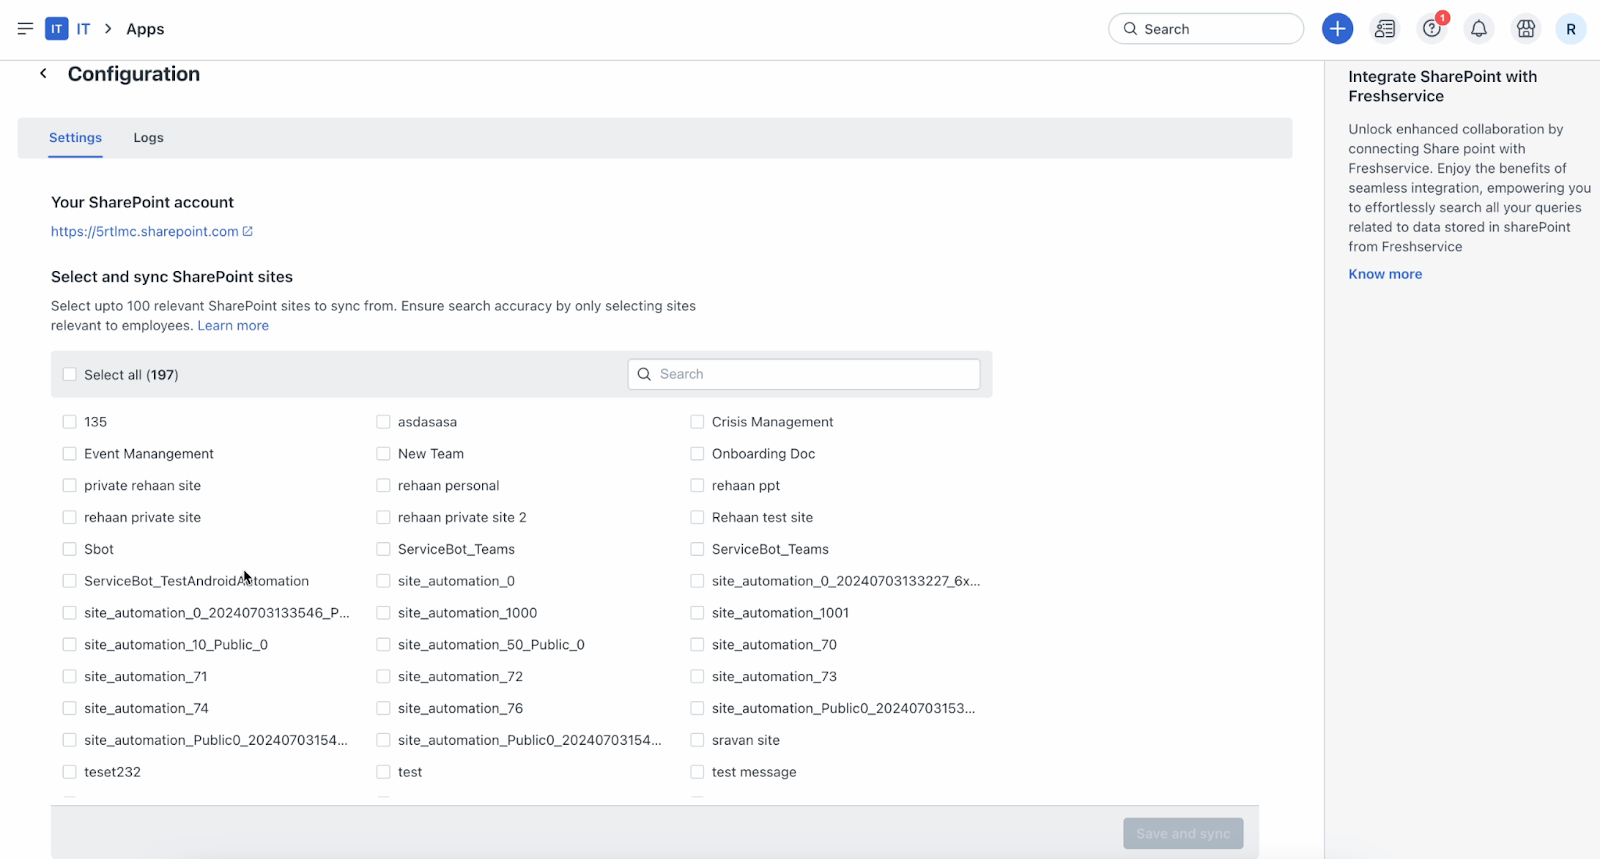Check the rehaan ppt checkbox
The image size is (1600, 859).
697,486
